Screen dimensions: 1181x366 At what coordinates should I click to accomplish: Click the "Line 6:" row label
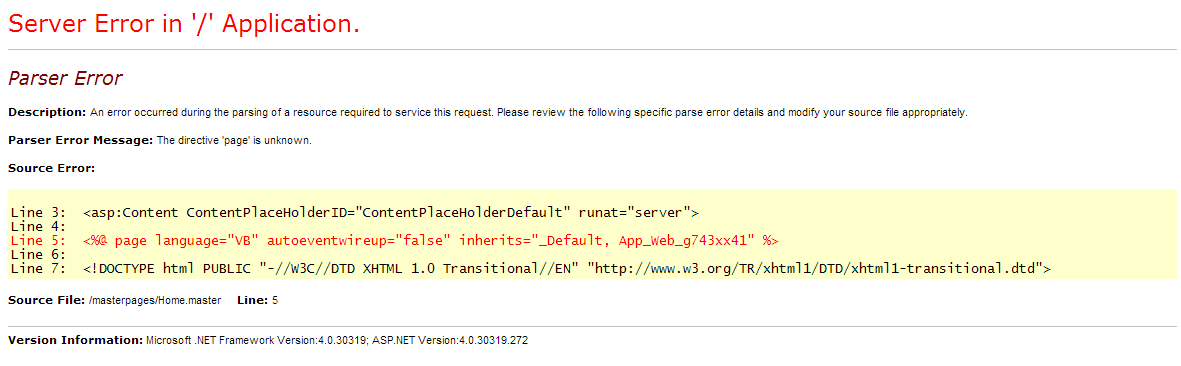[39, 255]
